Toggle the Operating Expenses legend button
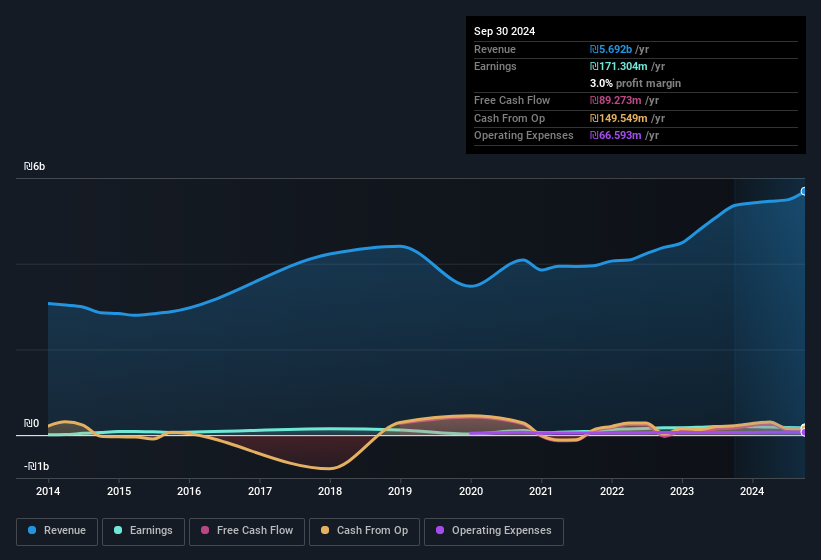 click(493, 531)
